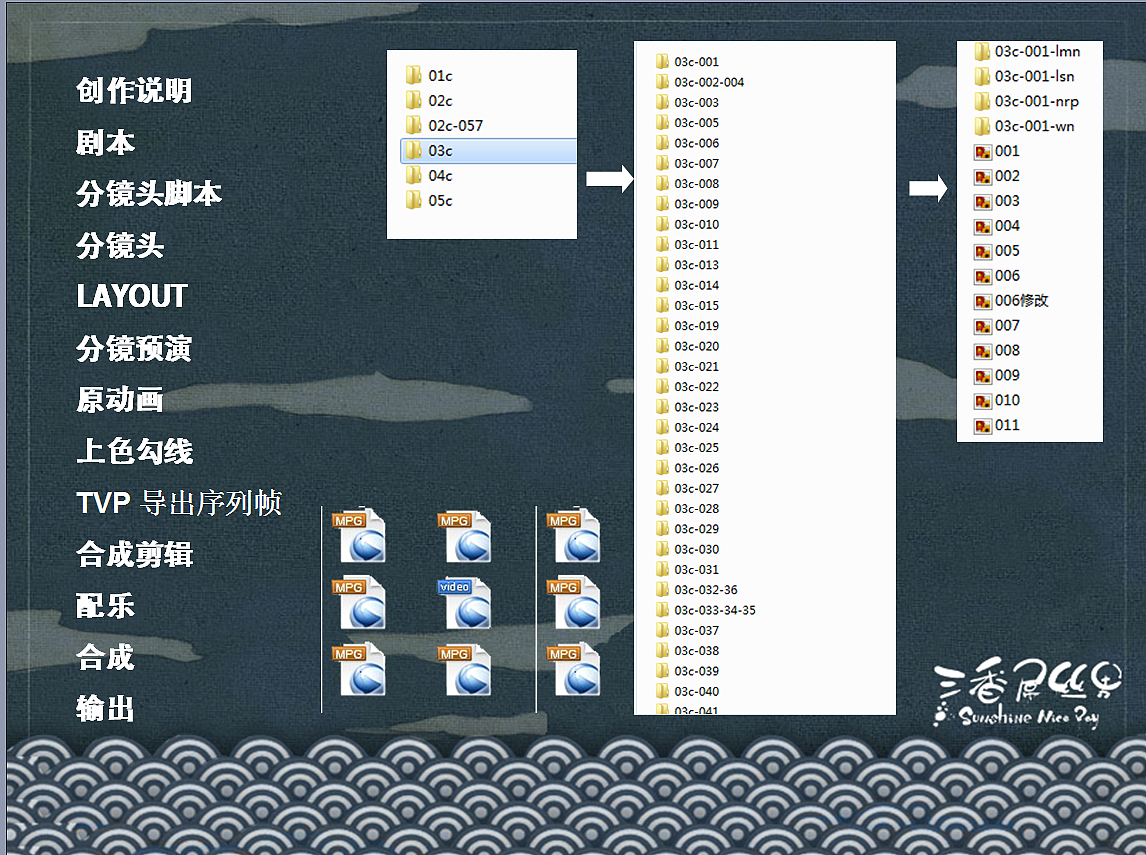Viewport: 1146px width, 855px height.
Task: Click the image file icon for 002
Action: (x=983, y=177)
